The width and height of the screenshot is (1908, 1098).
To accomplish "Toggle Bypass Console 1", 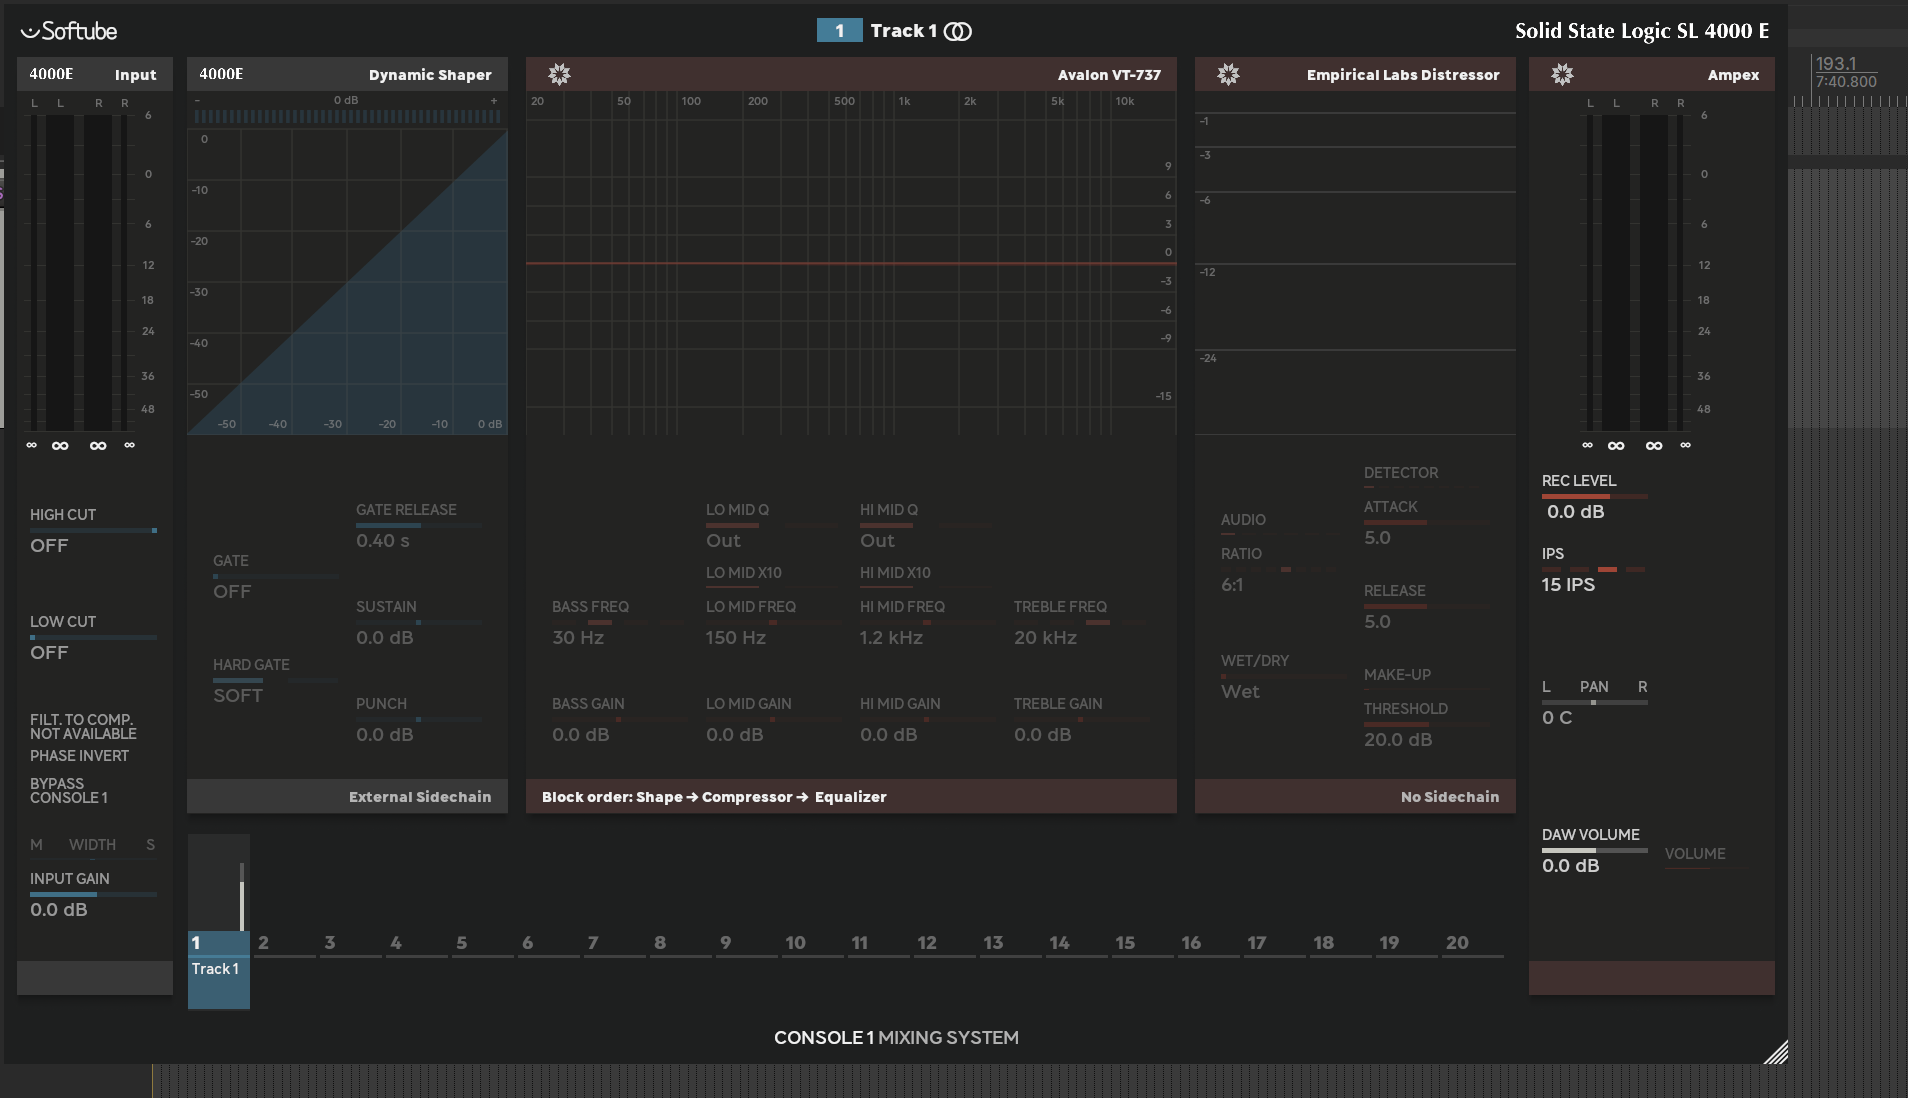I will click(69, 790).
